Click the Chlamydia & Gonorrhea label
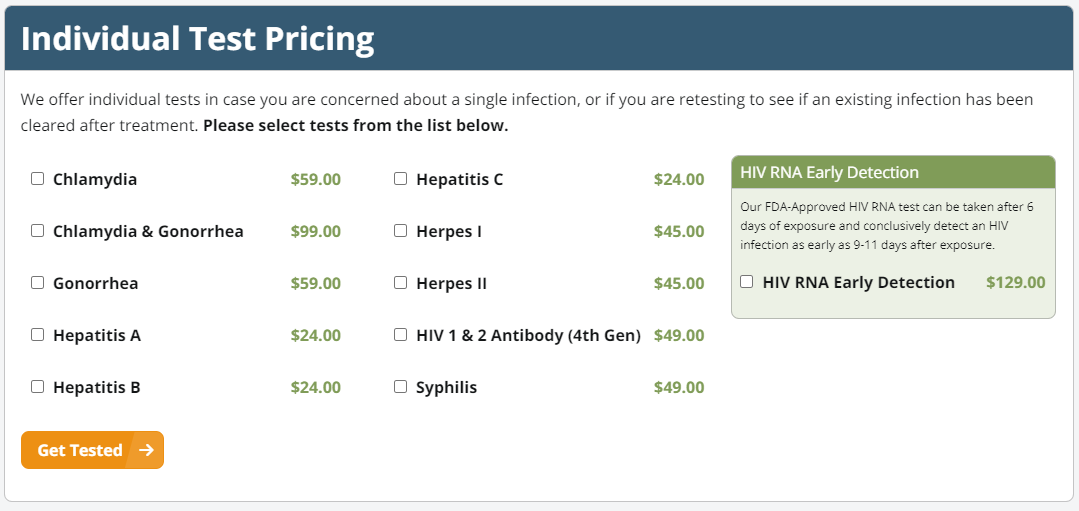 click(148, 231)
